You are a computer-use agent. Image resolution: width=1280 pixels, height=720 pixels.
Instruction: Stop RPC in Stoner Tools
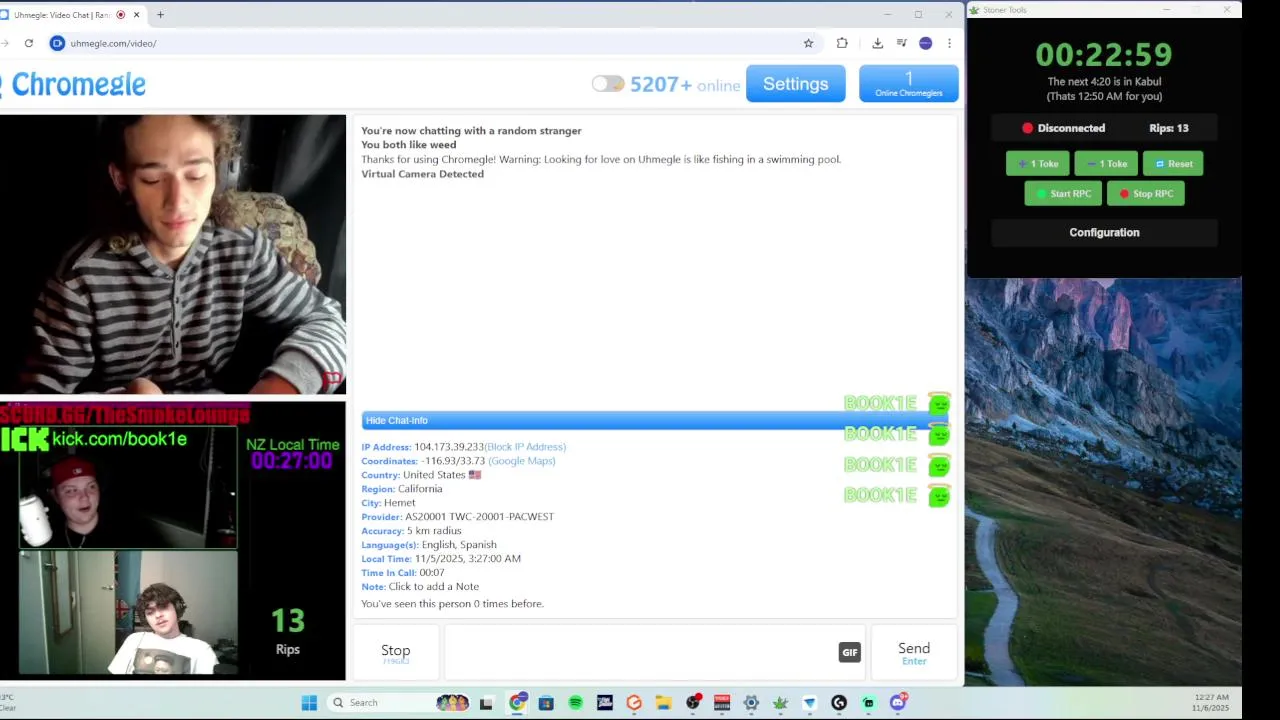click(x=1146, y=194)
